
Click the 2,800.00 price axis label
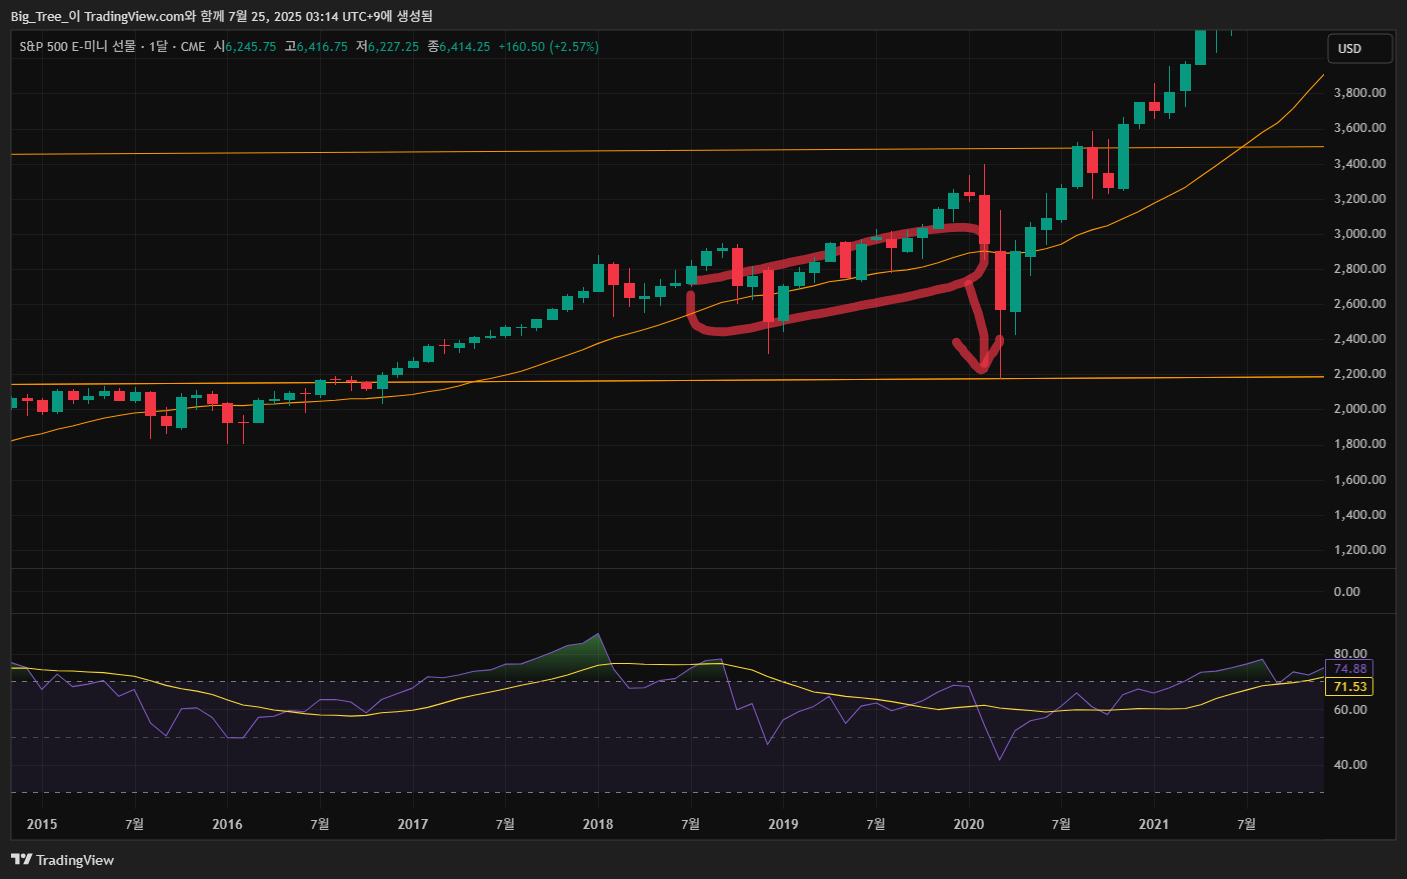pyautogui.click(x=1360, y=268)
